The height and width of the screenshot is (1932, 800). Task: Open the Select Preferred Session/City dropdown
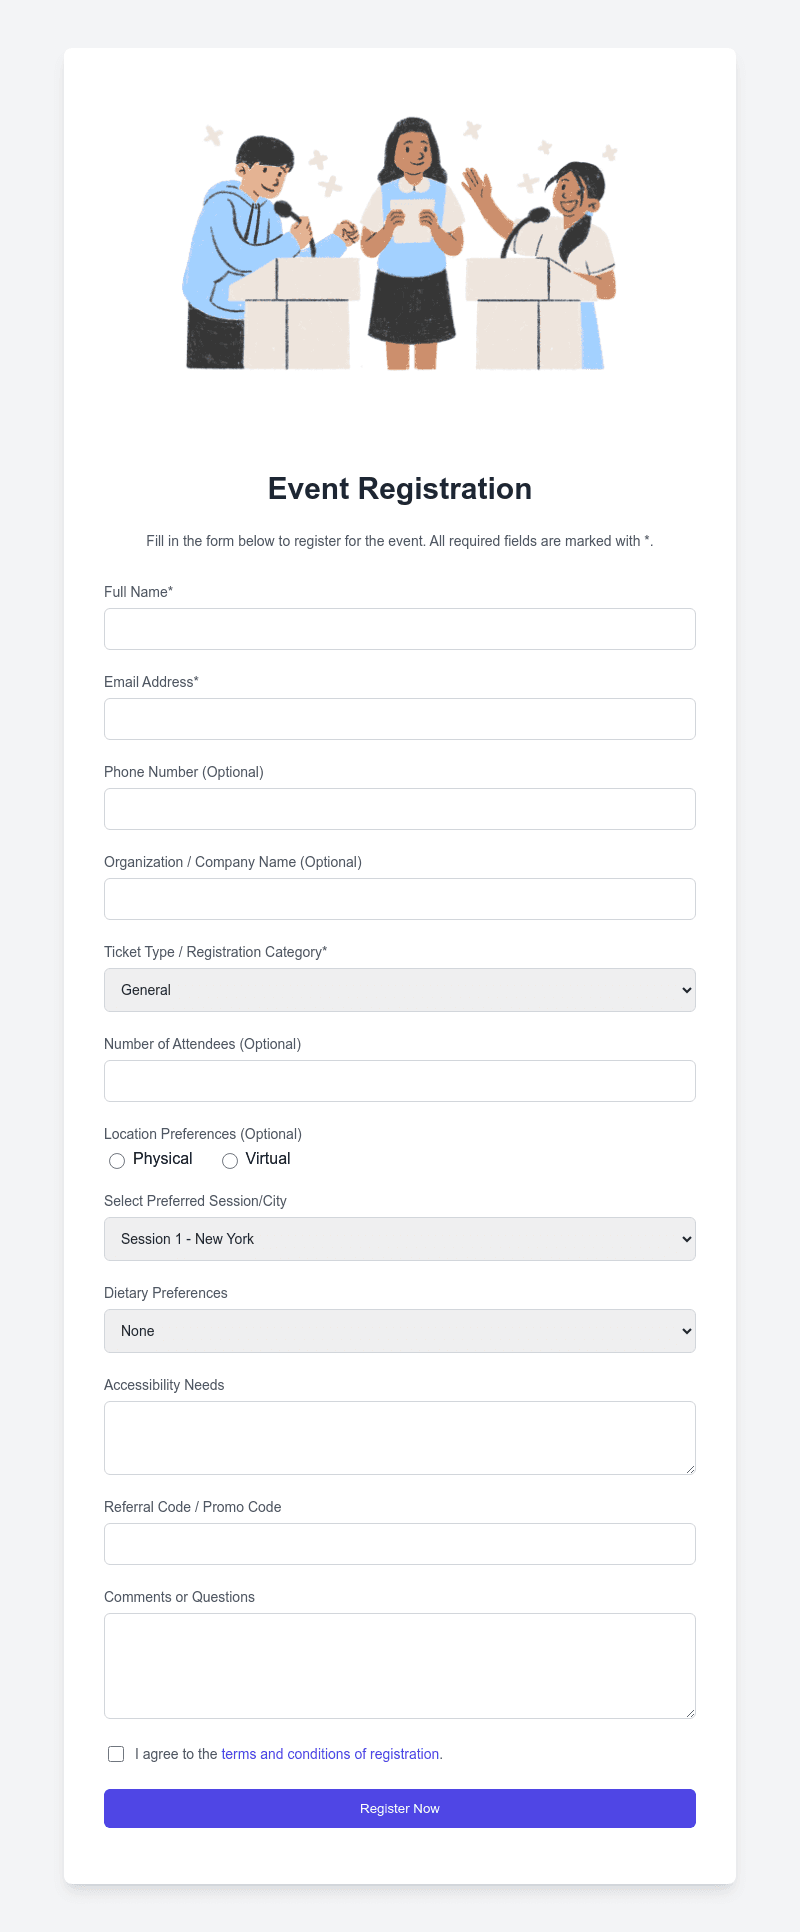click(399, 1238)
